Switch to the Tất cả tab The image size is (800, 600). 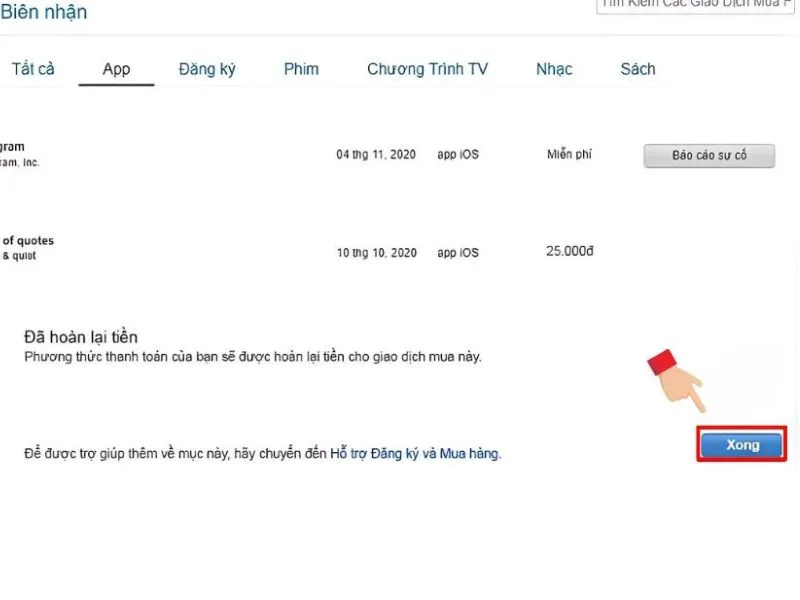(33, 69)
